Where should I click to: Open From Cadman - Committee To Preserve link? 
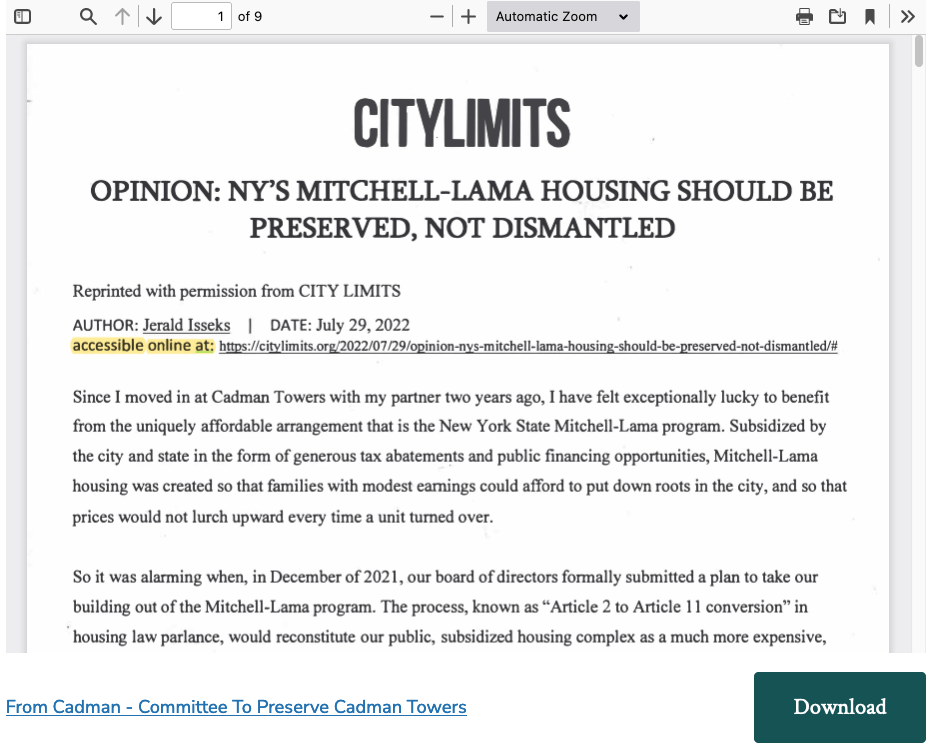[x=236, y=707]
